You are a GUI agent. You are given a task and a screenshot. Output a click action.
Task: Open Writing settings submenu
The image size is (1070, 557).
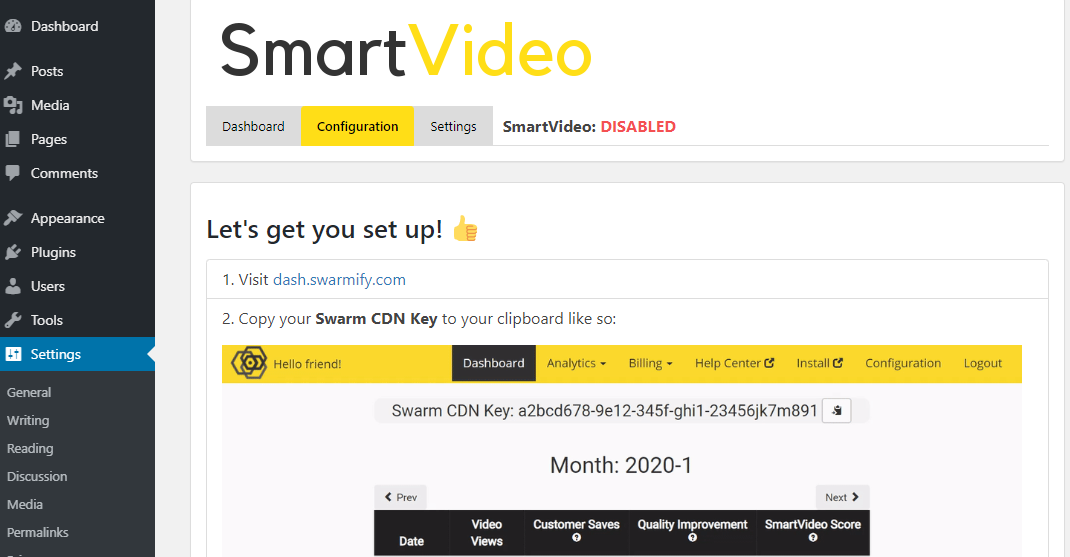tap(28, 420)
